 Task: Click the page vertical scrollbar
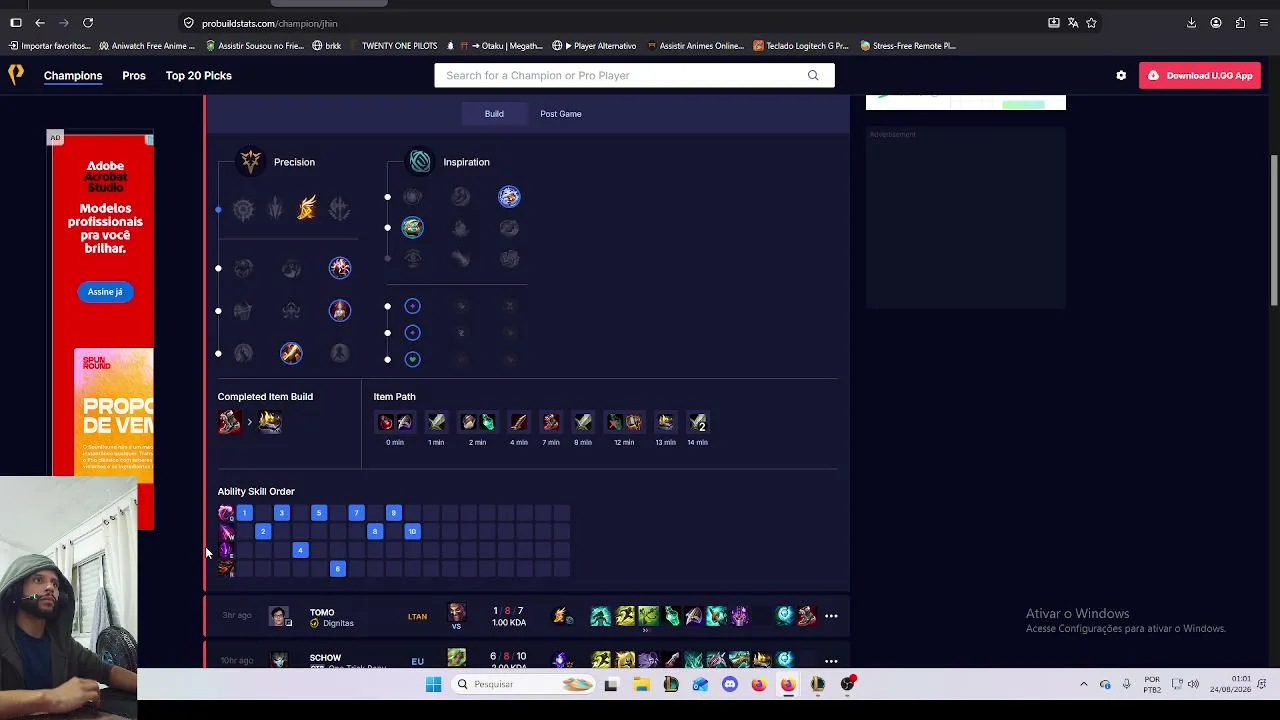tap(1274, 230)
